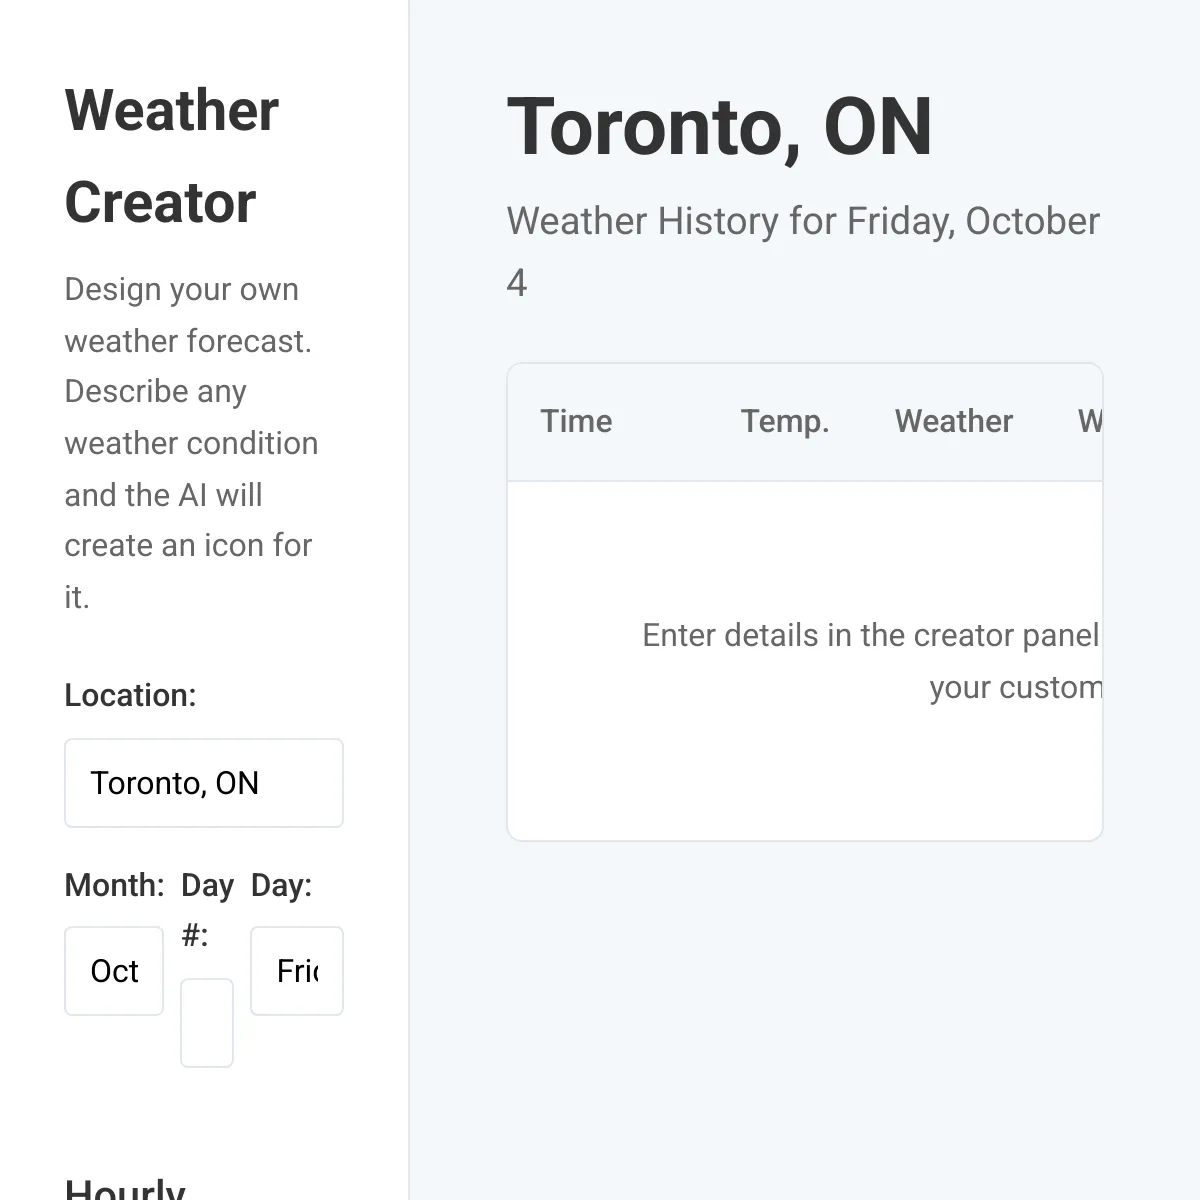Viewport: 1200px width, 1200px height.
Task: Click the Hourly section heading
Action: pyautogui.click(x=125, y=1188)
